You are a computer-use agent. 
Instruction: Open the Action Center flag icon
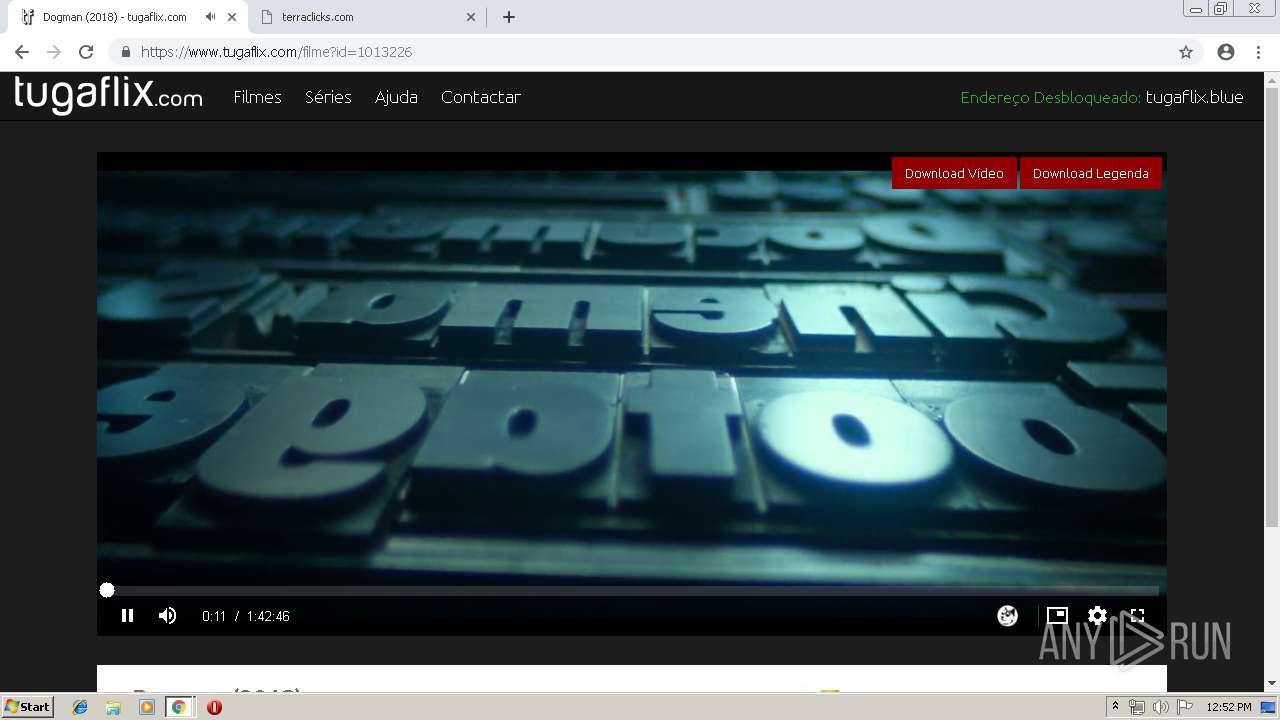(x=1185, y=707)
